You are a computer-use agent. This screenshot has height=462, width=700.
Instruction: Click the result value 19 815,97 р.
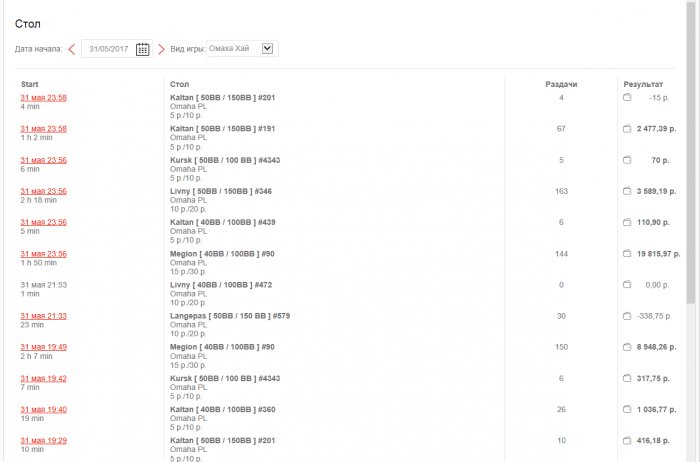(658, 254)
